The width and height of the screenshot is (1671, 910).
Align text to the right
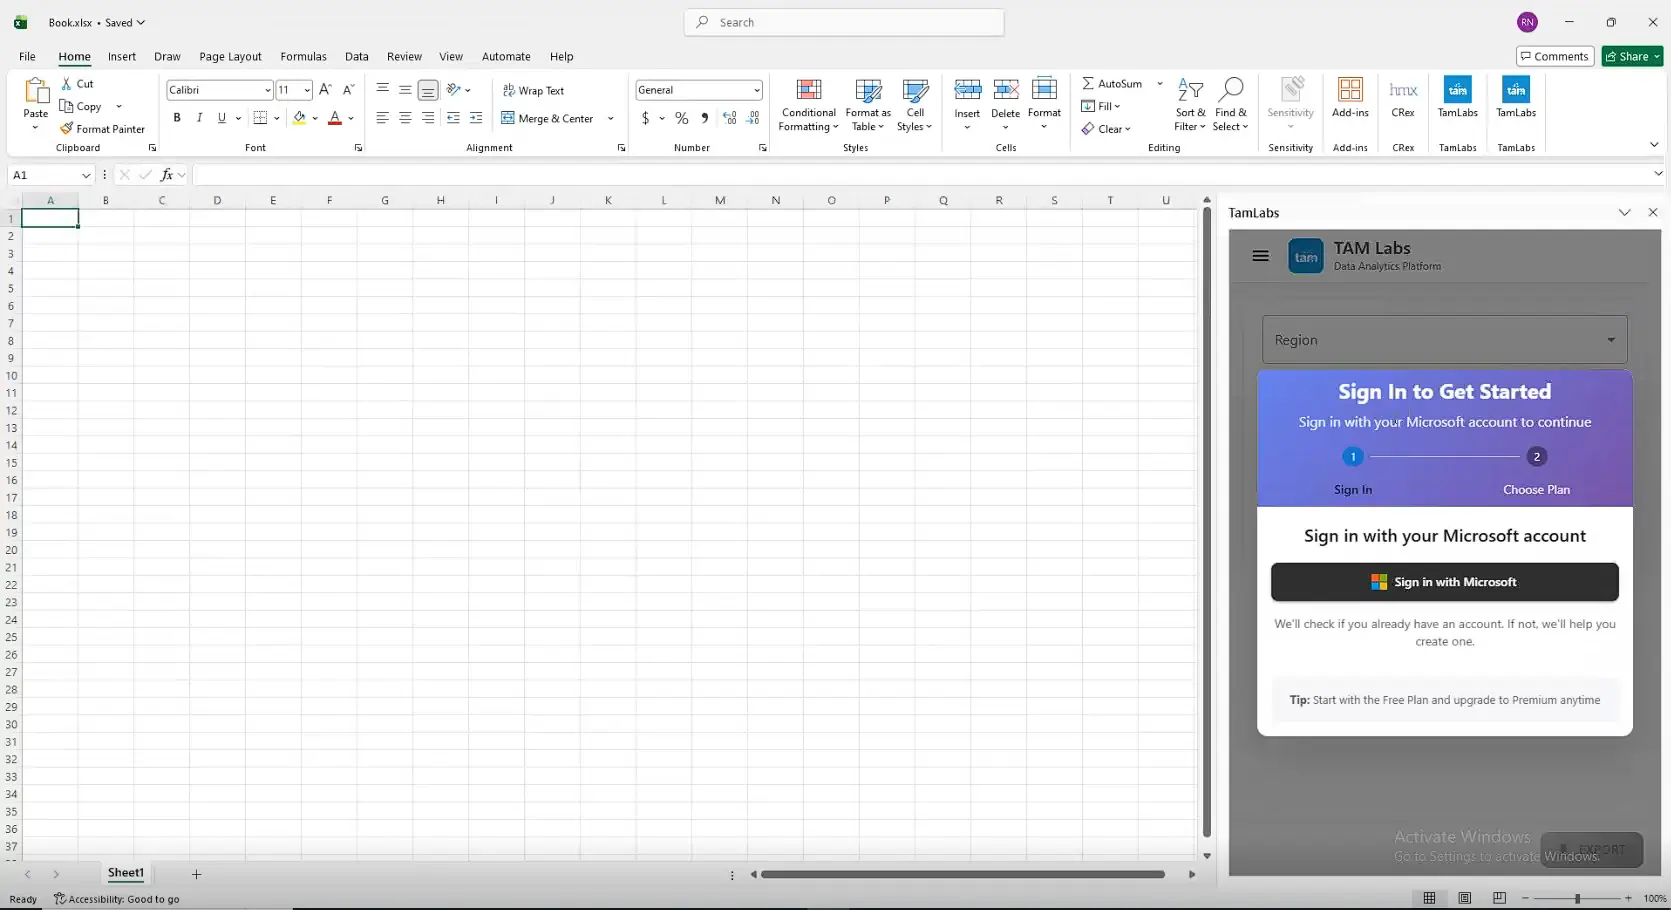pyautogui.click(x=428, y=118)
